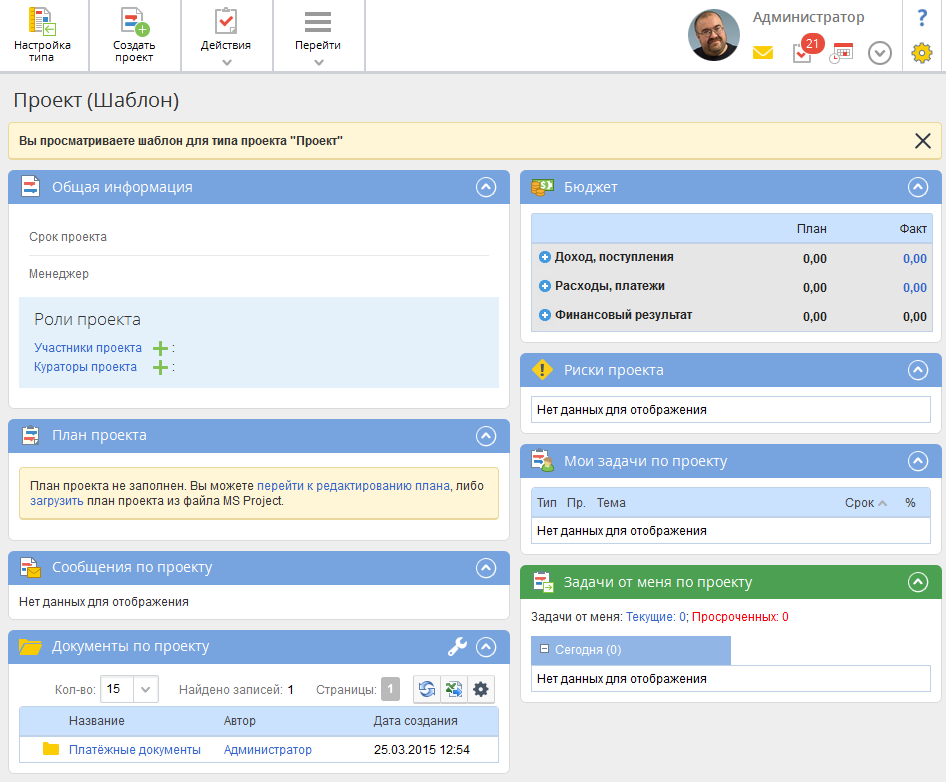Expand the Доход, поступления budget row
The width and height of the screenshot is (946, 782).
pyautogui.click(x=545, y=257)
